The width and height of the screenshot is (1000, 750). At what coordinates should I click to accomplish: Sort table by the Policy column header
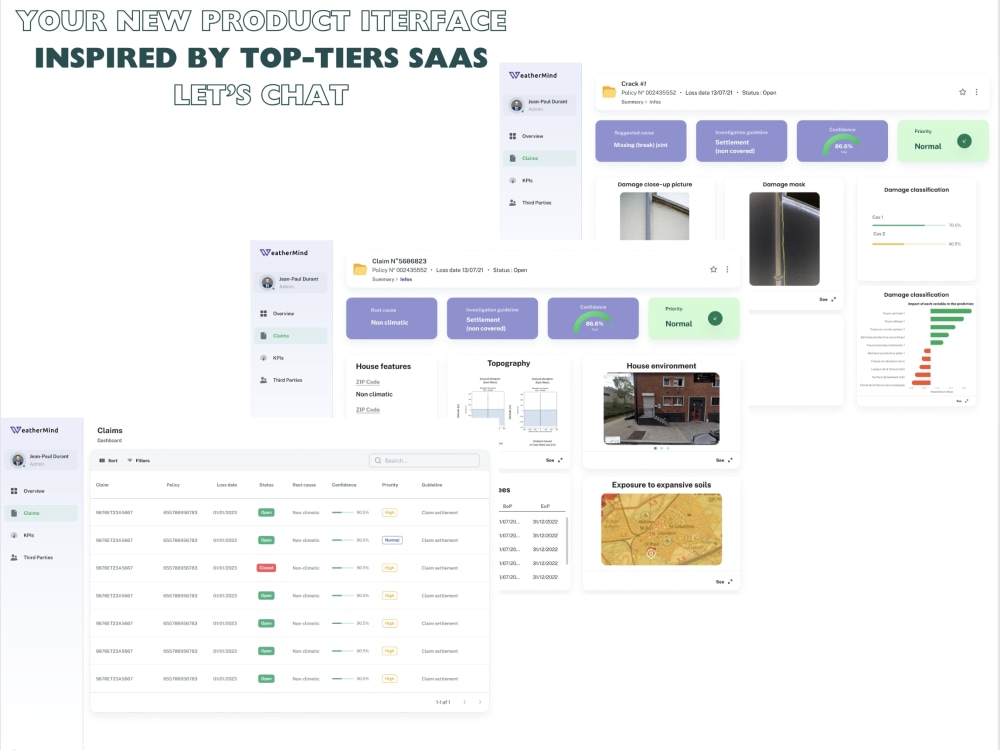coord(173,485)
